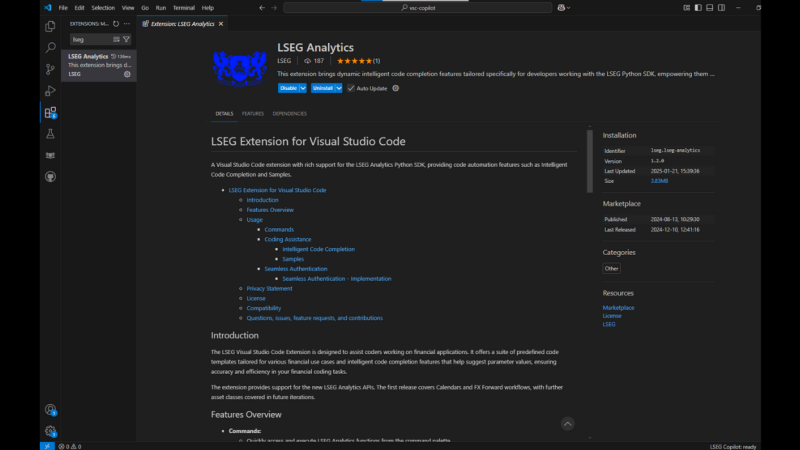Screen dimensions: 800x450
Task: Open the View menu
Action: pyautogui.click(x=128, y=8)
